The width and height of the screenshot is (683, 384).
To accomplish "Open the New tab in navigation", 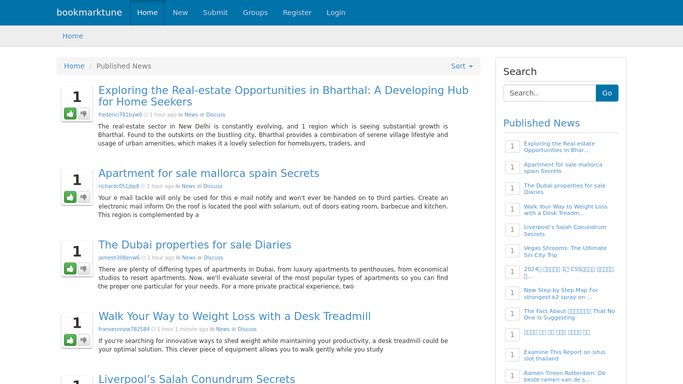I will click(180, 13).
